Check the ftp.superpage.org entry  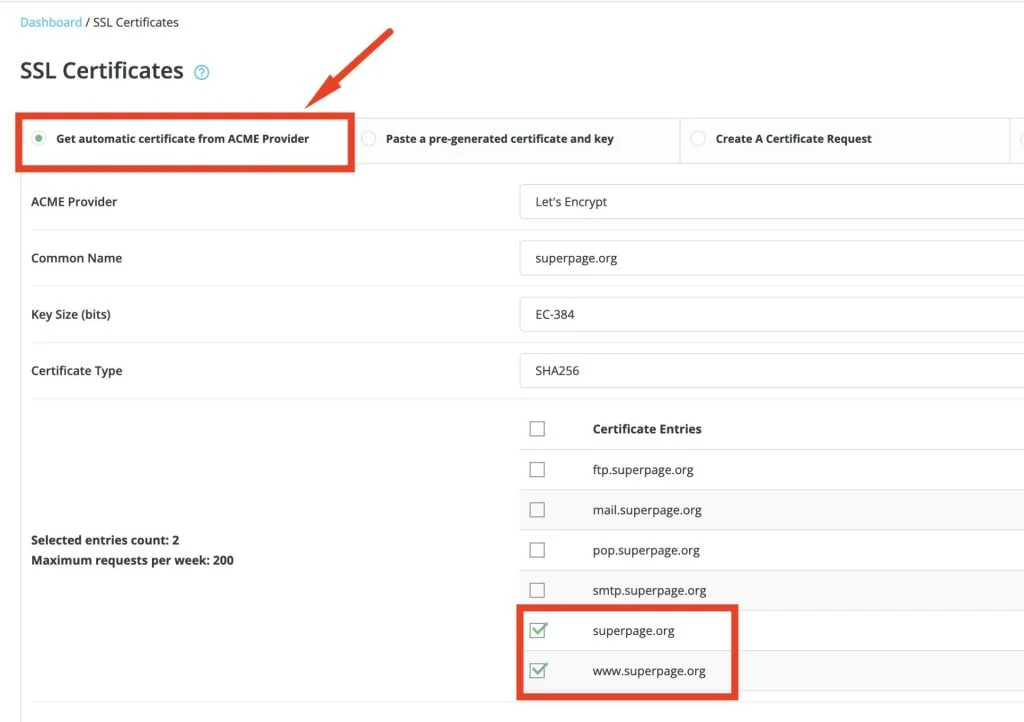[x=537, y=469]
